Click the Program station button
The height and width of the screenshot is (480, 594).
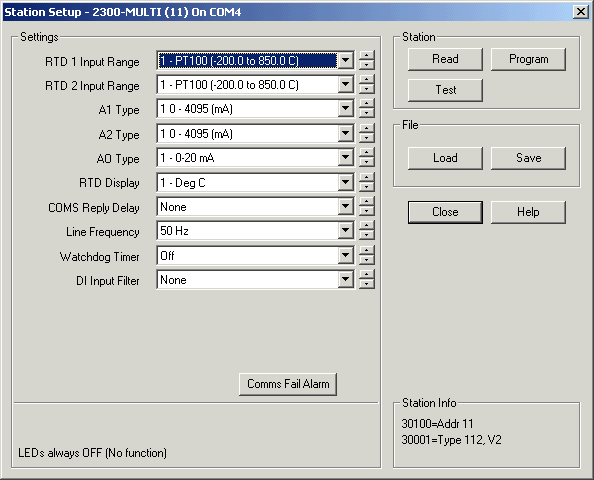pyautogui.click(x=528, y=59)
